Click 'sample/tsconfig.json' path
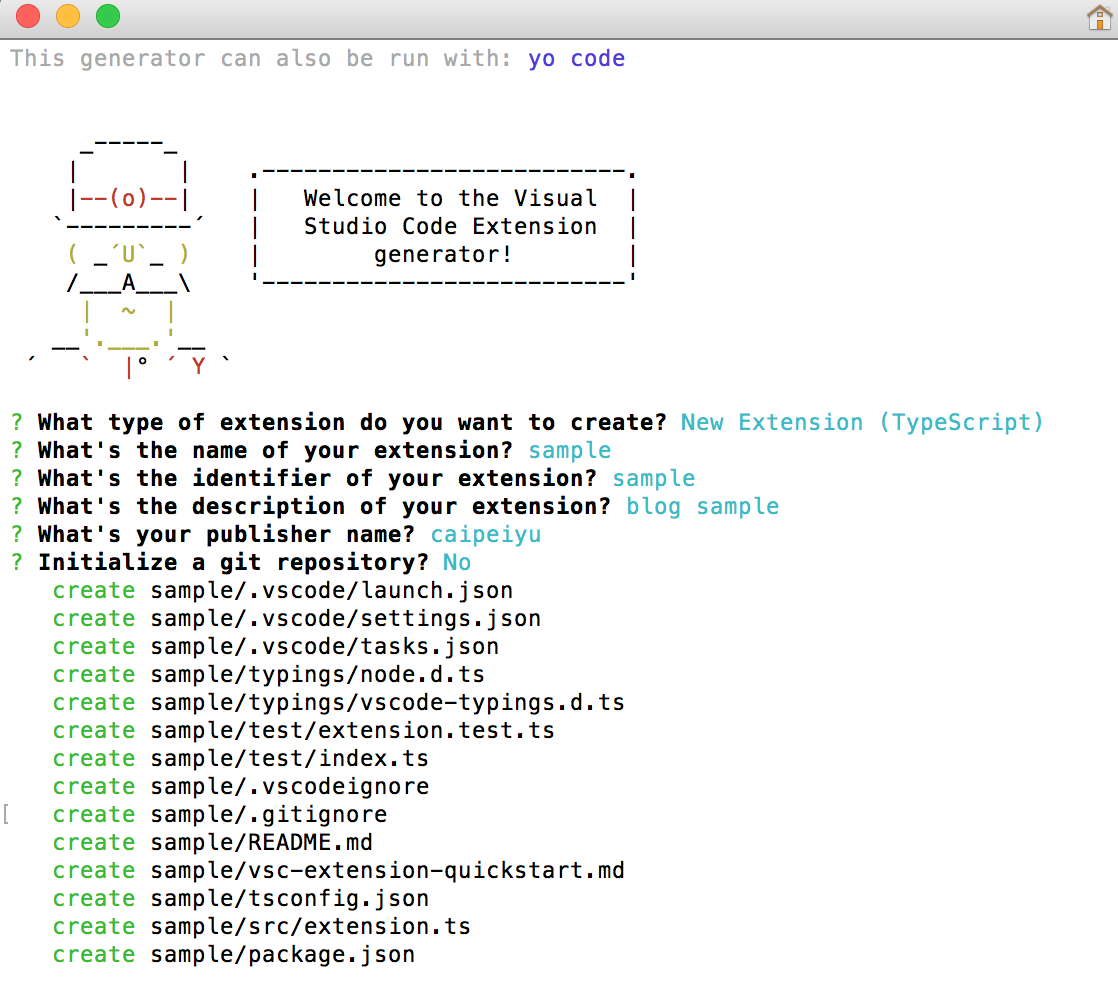Image resolution: width=1118 pixels, height=1000 pixels. [289, 899]
